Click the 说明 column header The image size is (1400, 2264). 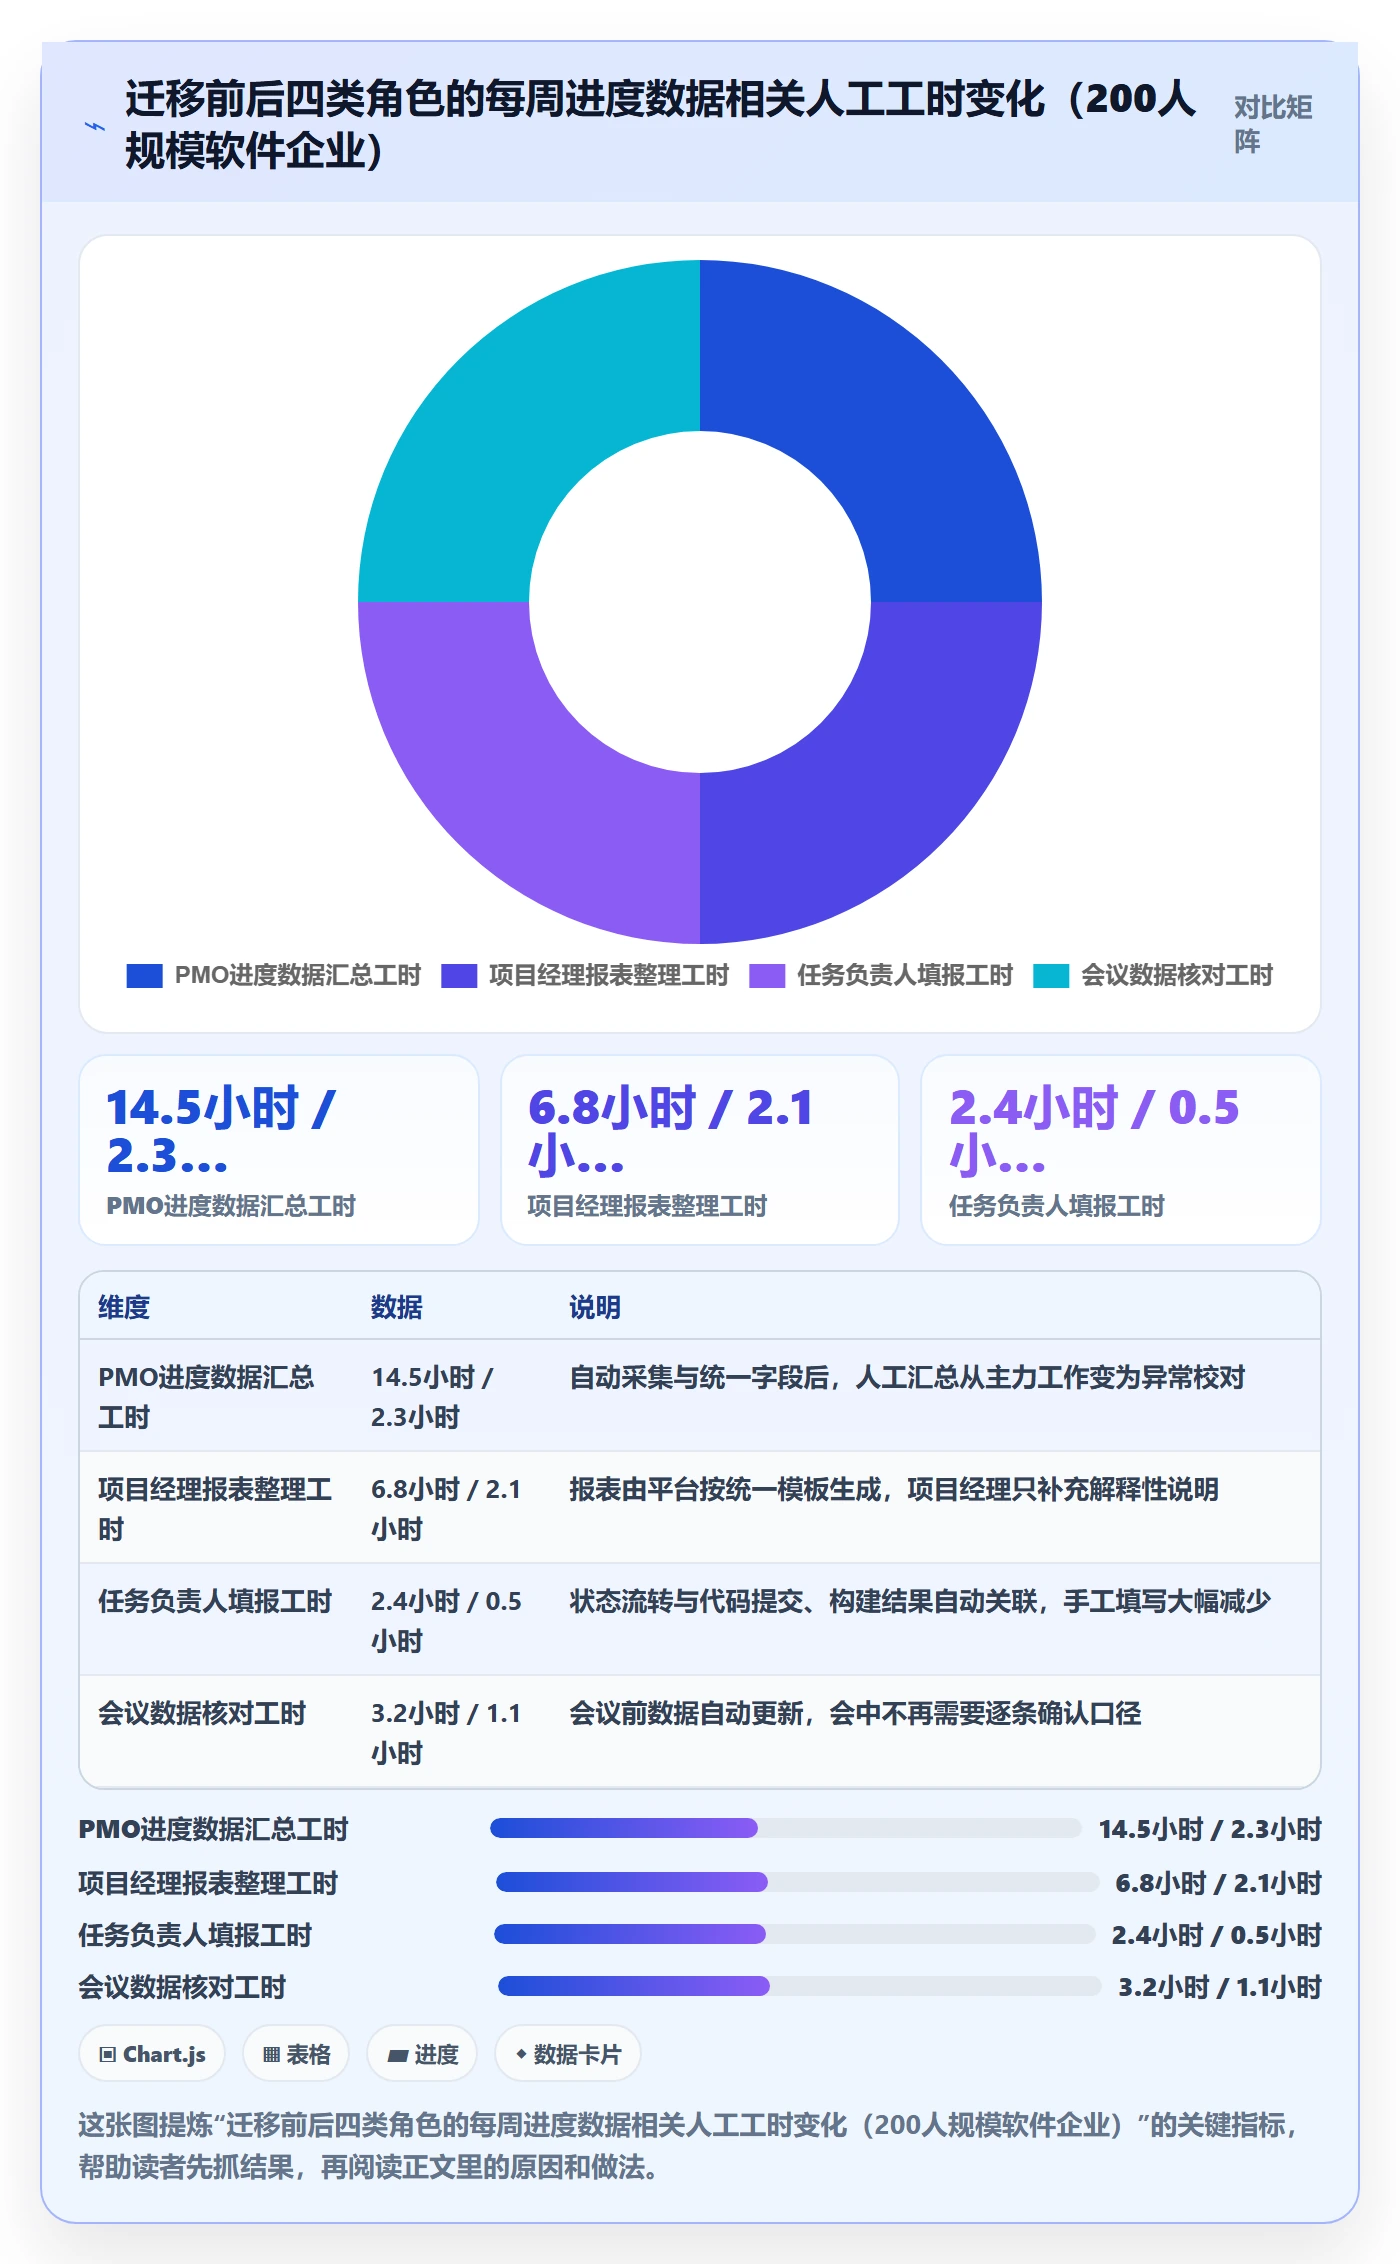pyautogui.click(x=595, y=1307)
